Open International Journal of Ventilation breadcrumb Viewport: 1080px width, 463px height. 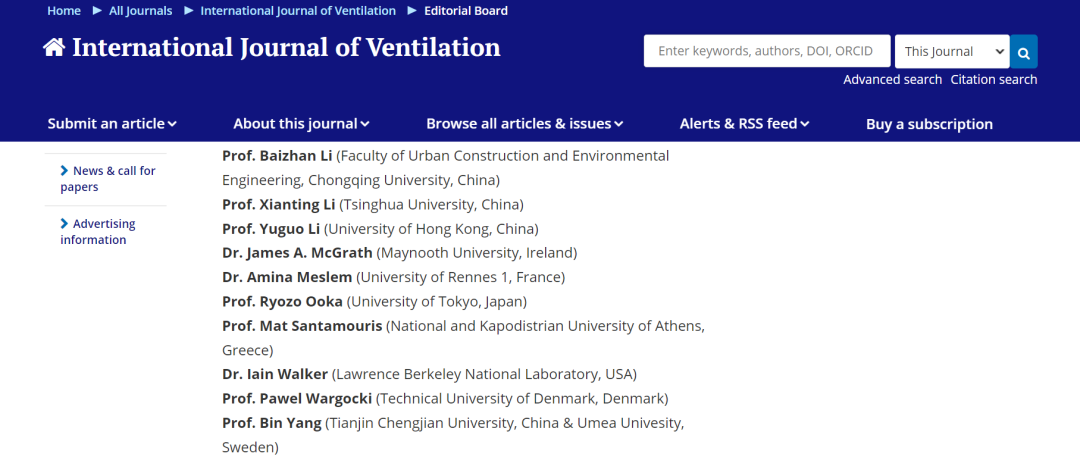(298, 11)
